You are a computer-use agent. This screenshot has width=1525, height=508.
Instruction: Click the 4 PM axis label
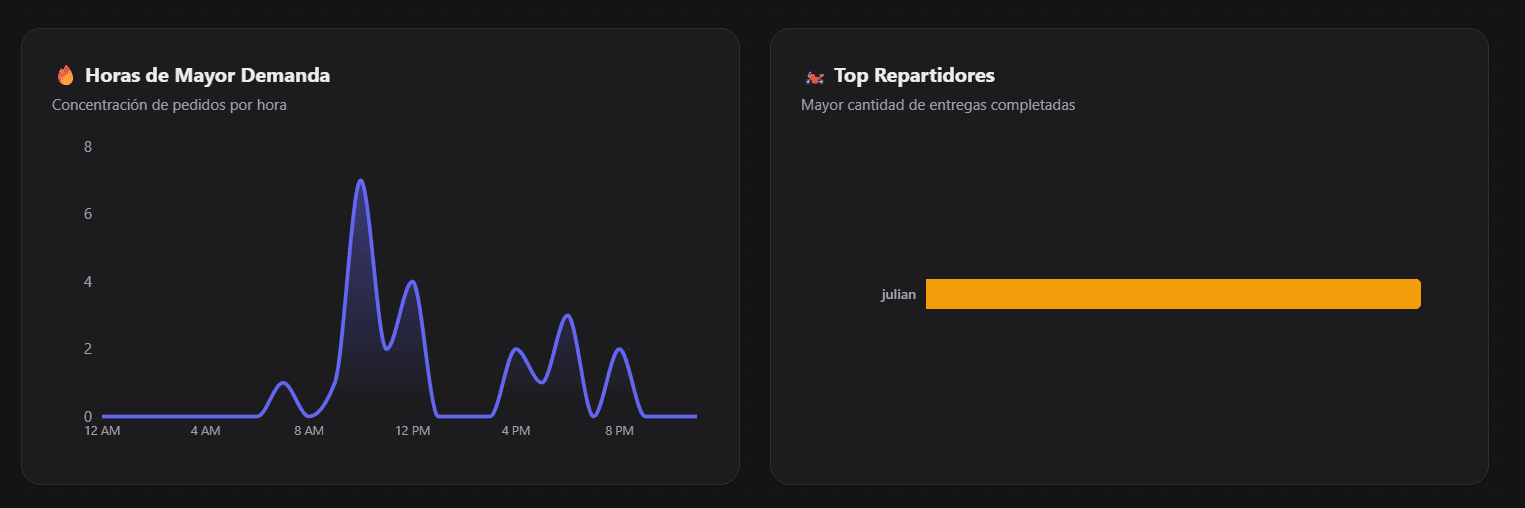(516, 431)
